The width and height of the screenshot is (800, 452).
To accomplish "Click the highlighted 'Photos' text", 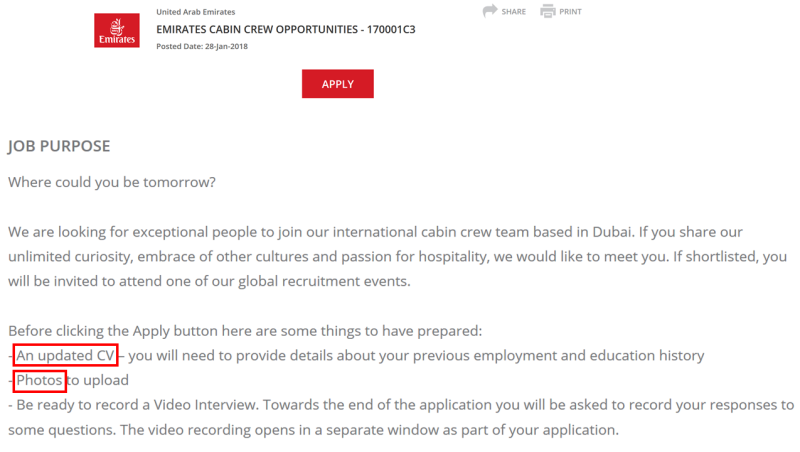I will [x=39, y=380].
